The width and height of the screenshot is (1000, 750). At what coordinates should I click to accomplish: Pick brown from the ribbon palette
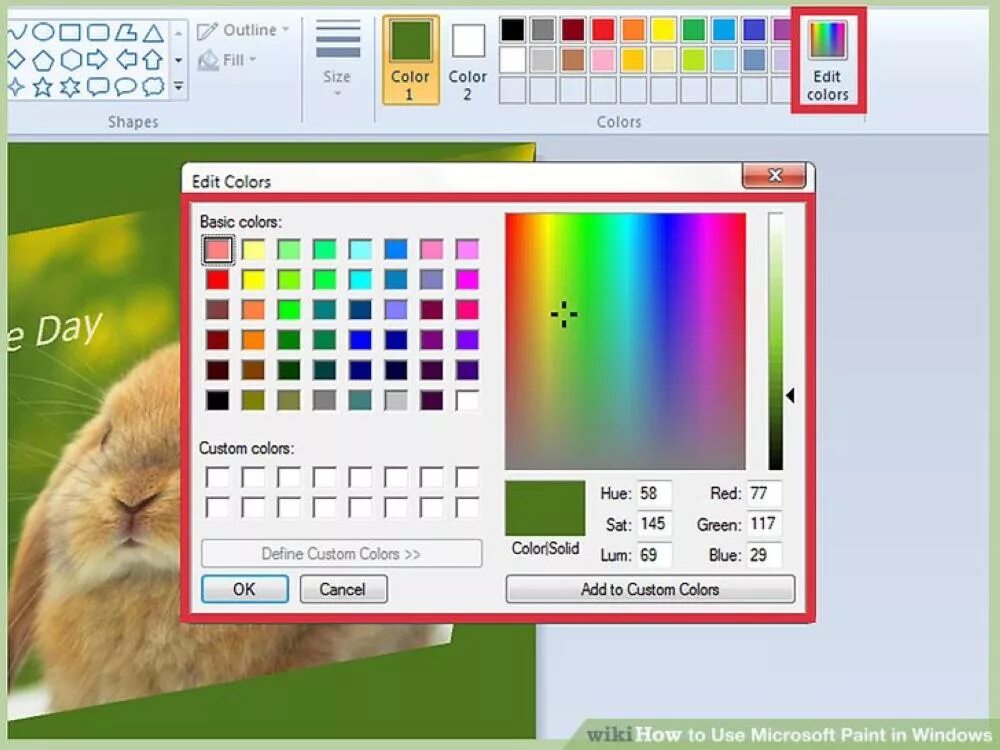pyautogui.click(x=573, y=60)
